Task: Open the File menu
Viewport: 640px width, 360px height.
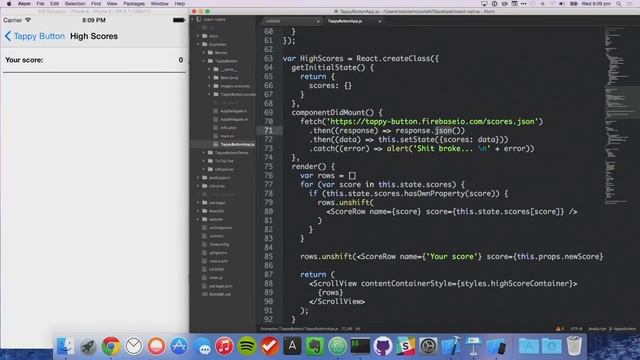Action: (40, 4)
